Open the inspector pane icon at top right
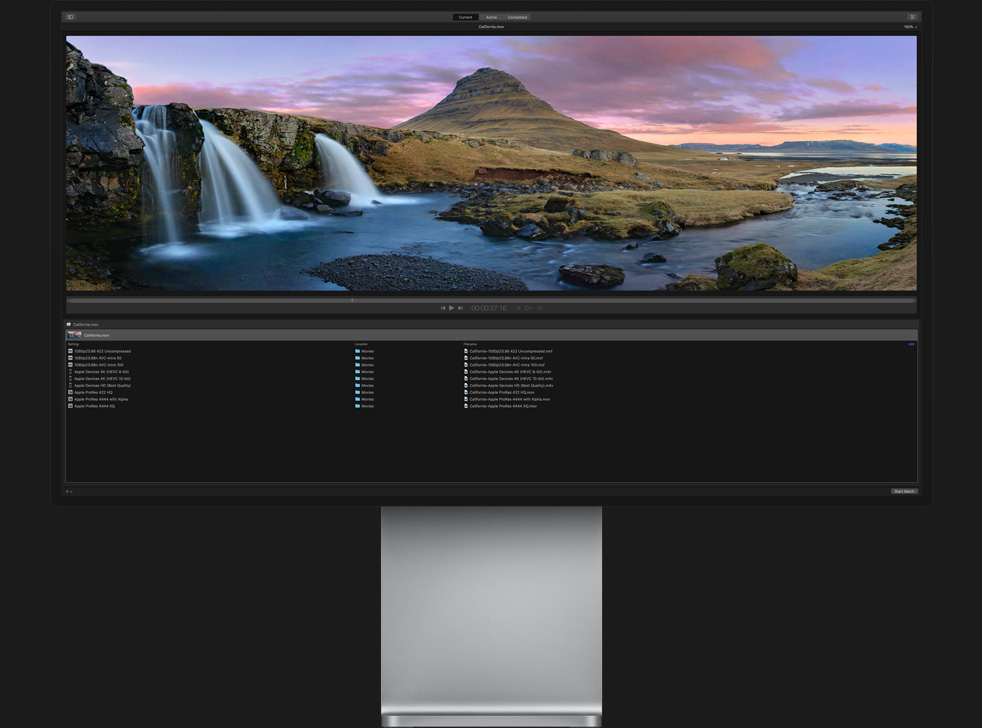Screen dimensions: 982x728 [912, 17]
